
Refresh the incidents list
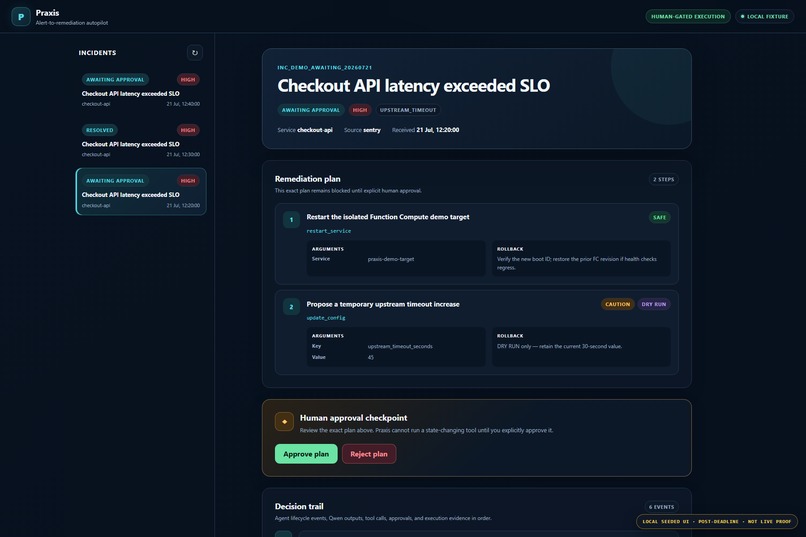194,52
